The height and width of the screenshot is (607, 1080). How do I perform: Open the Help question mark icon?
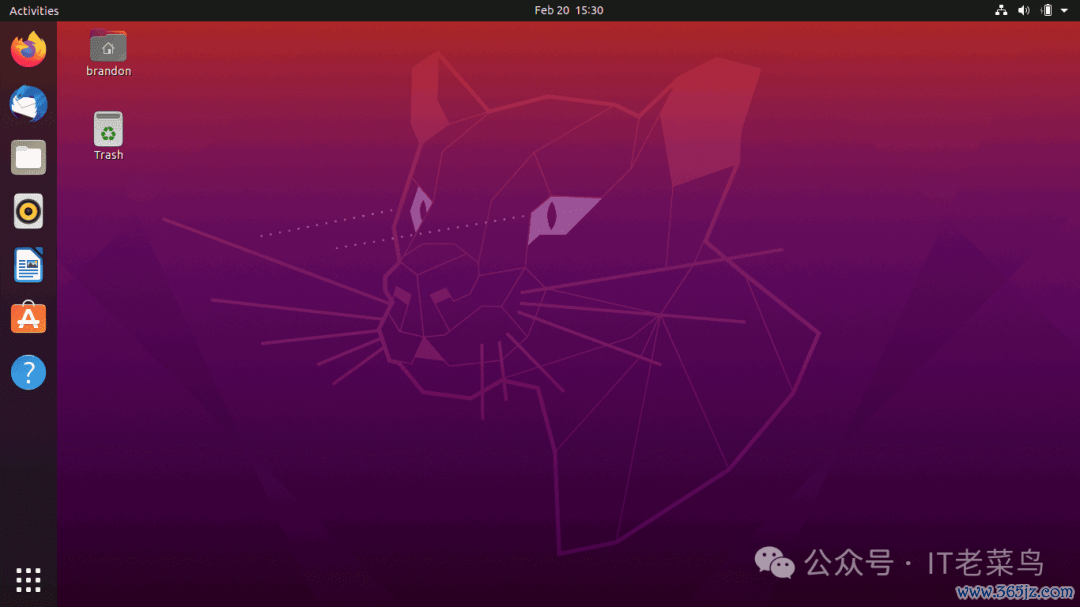[x=28, y=372]
